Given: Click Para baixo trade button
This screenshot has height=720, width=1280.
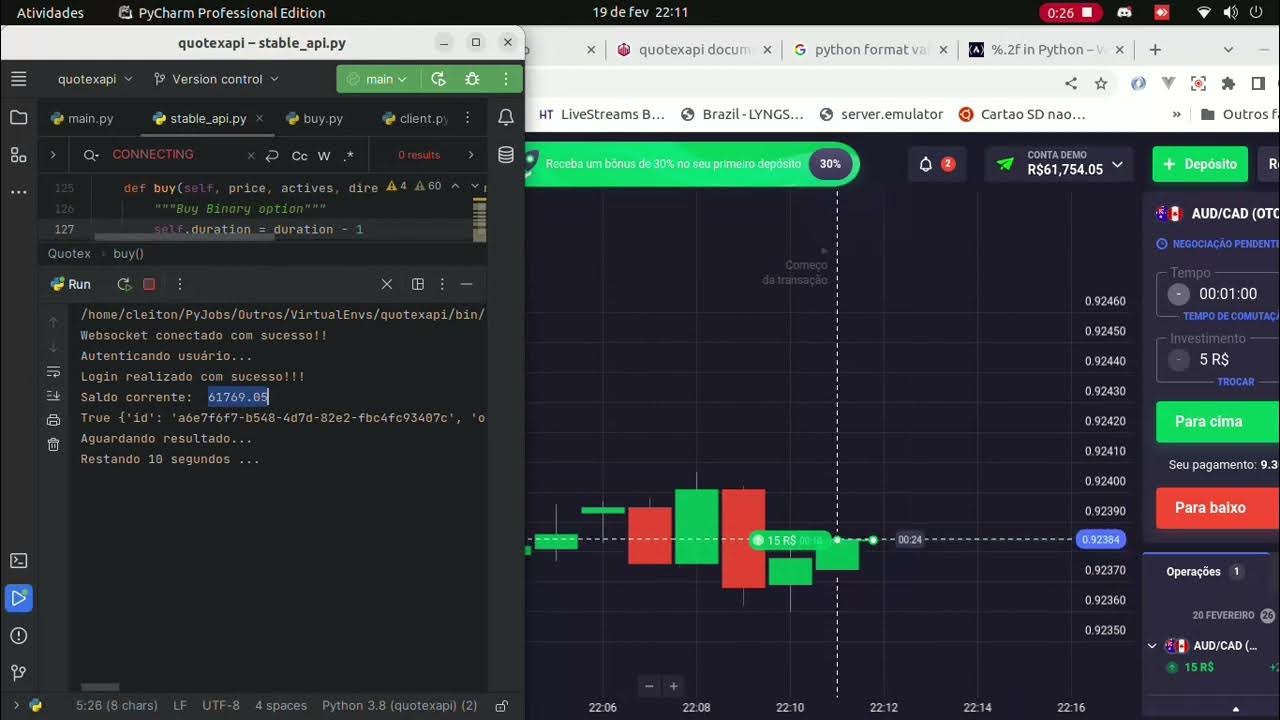Looking at the screenshot, I should (x=1218, y=507).
